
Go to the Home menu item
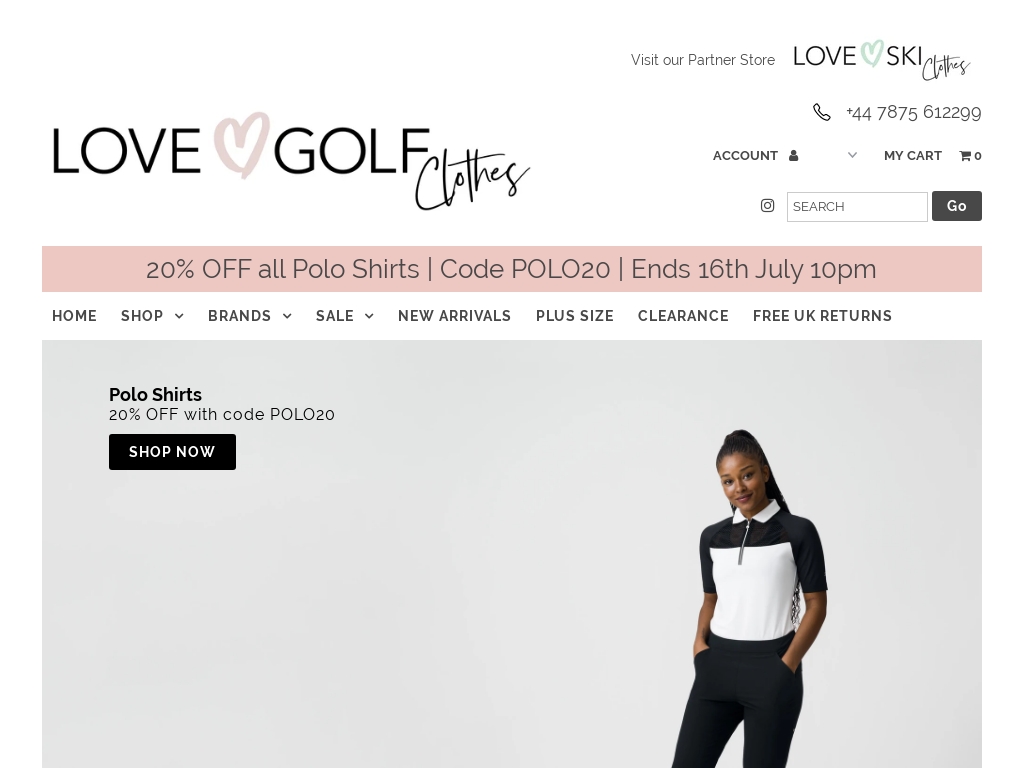(74, 316)
